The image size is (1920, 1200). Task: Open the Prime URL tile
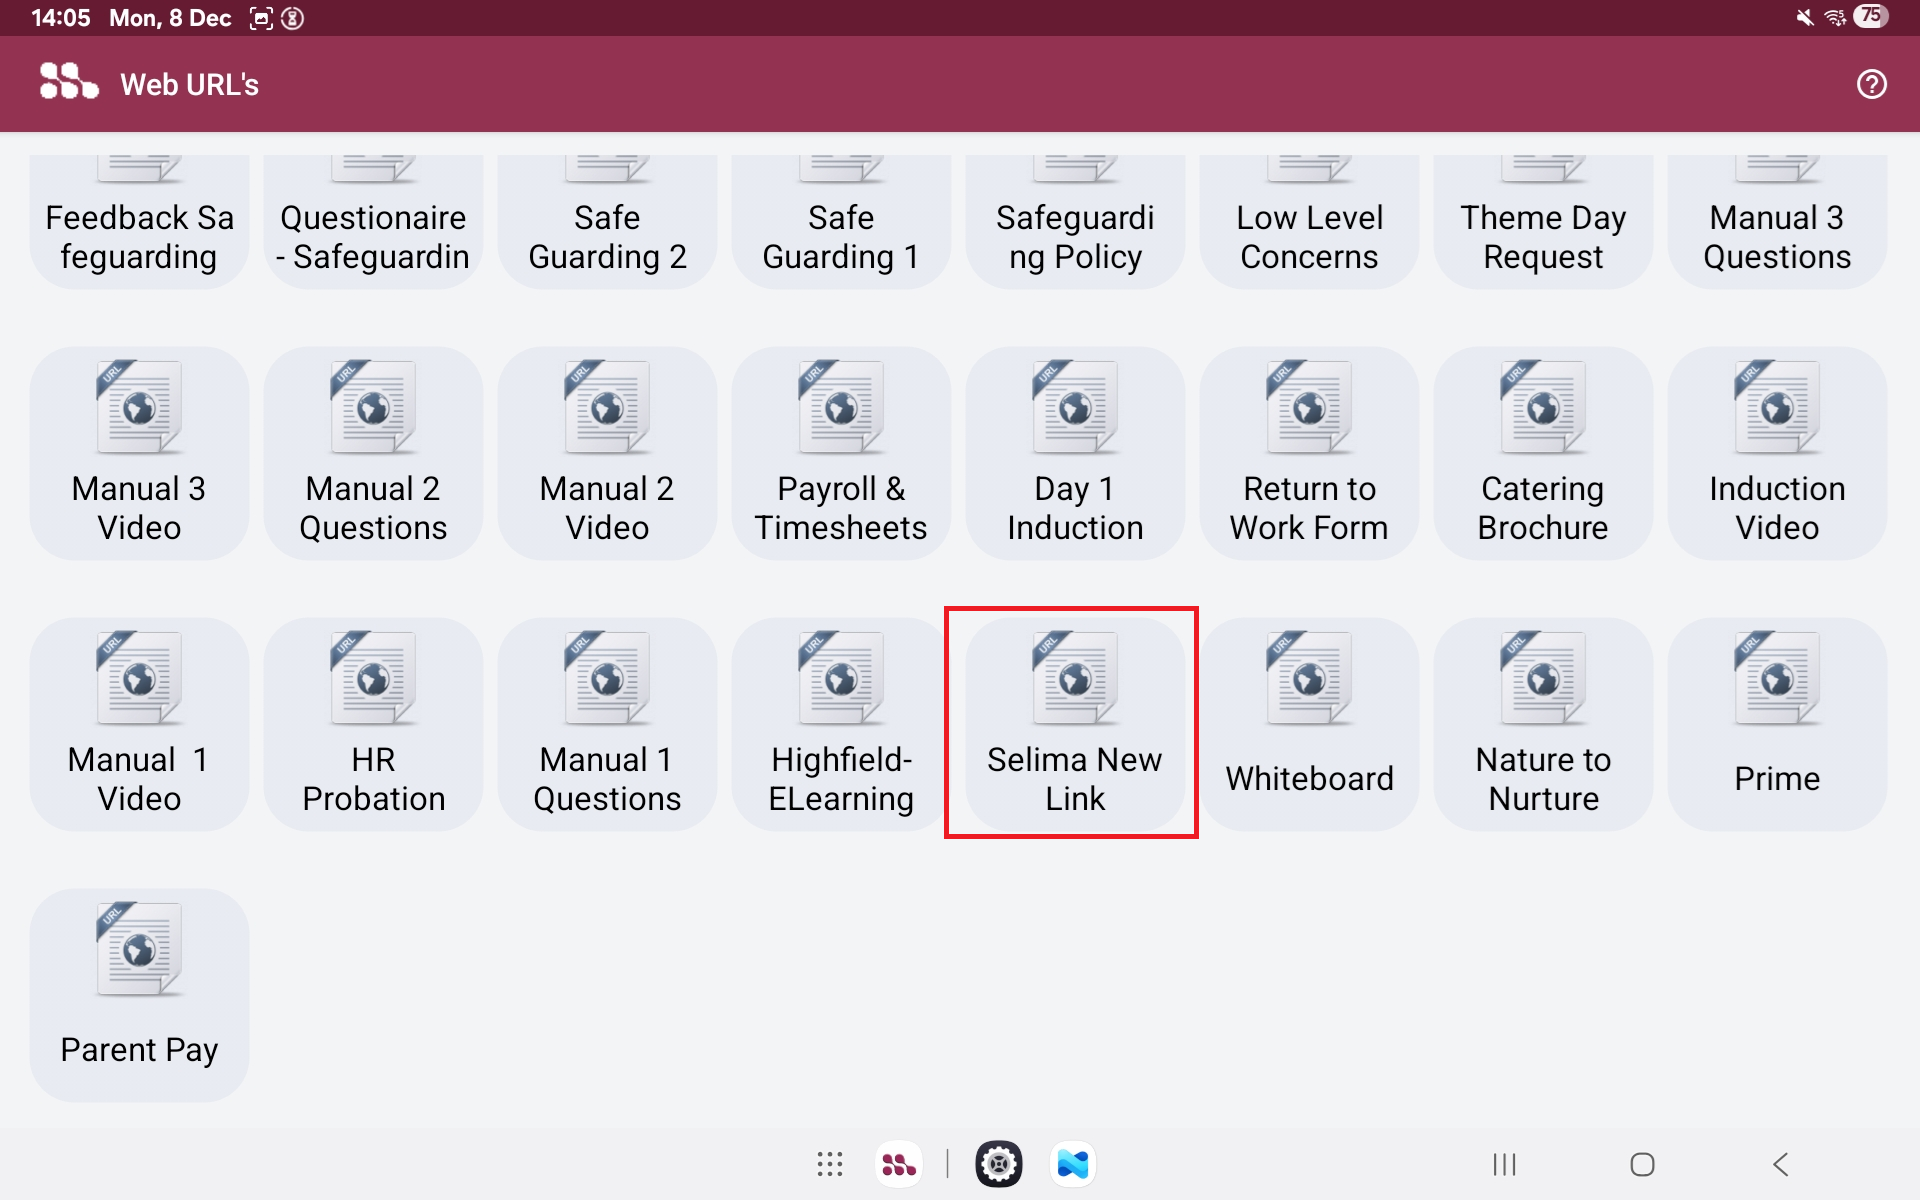(x=1776, y=723)
